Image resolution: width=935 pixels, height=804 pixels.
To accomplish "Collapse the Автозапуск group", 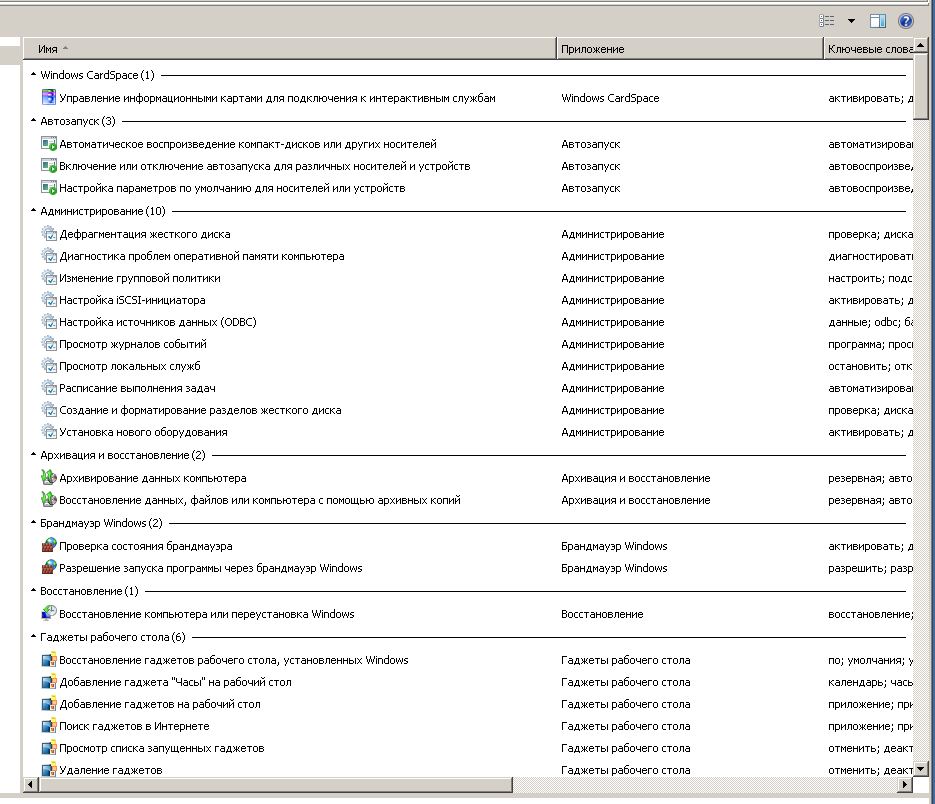I will pos(33,120).
